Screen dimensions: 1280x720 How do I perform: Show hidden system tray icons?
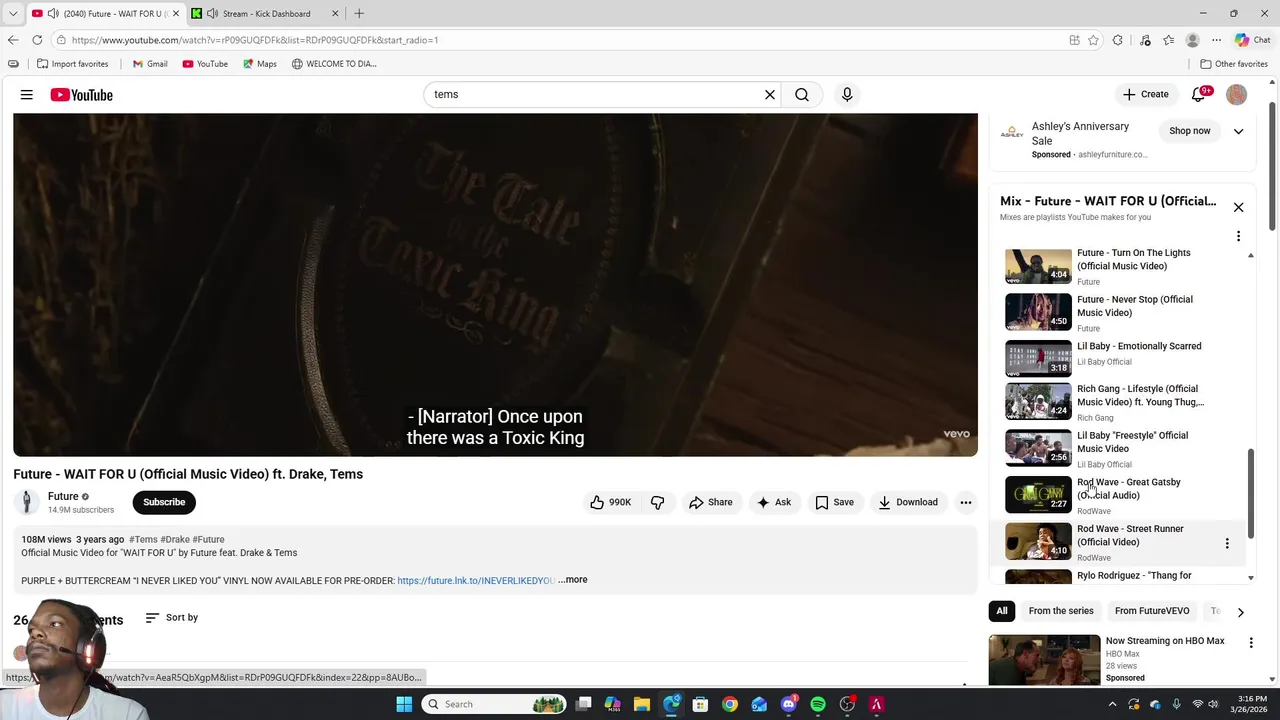(x=1112, y=704)
